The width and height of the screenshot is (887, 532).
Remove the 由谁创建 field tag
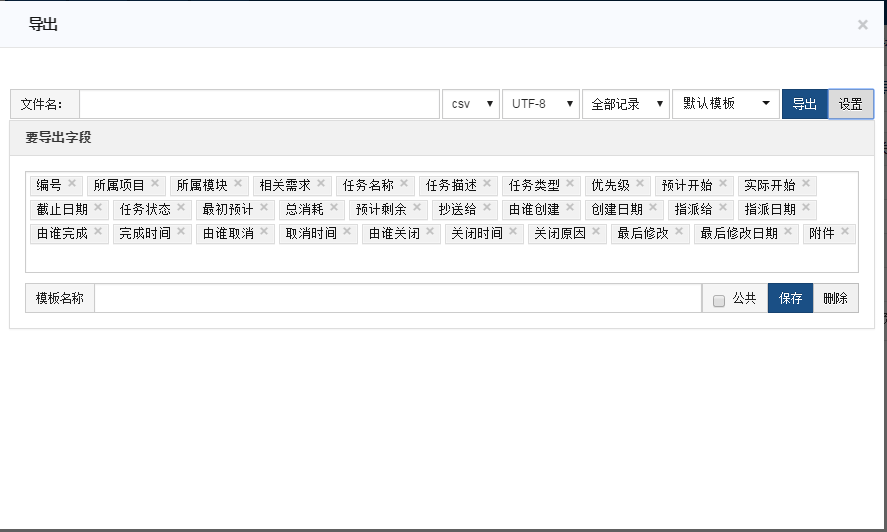click(570, 207)
